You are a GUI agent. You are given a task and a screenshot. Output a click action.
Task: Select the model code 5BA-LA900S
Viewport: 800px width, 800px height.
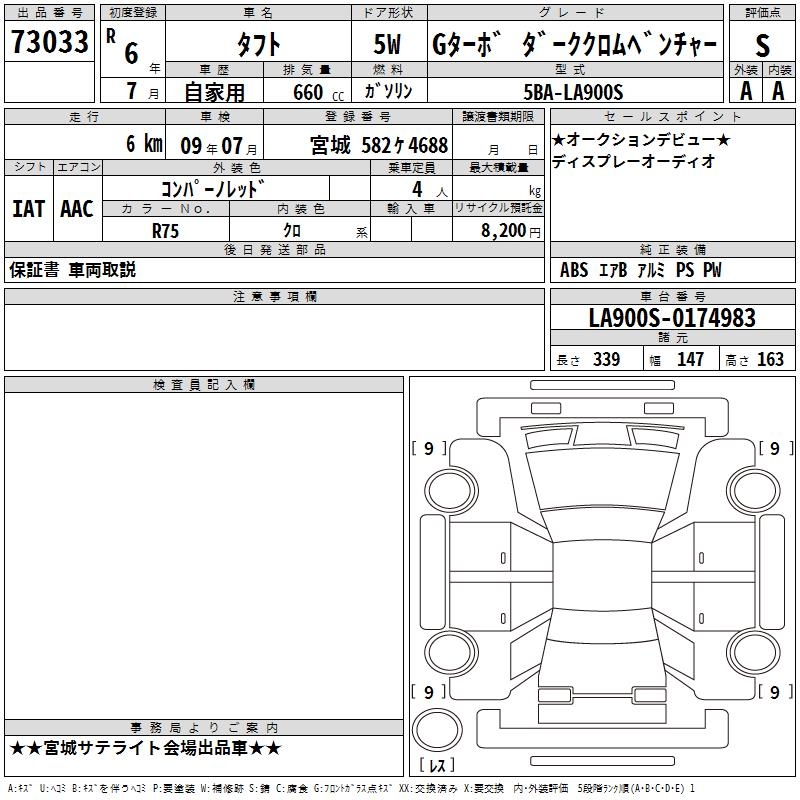(x=572, y=91)
